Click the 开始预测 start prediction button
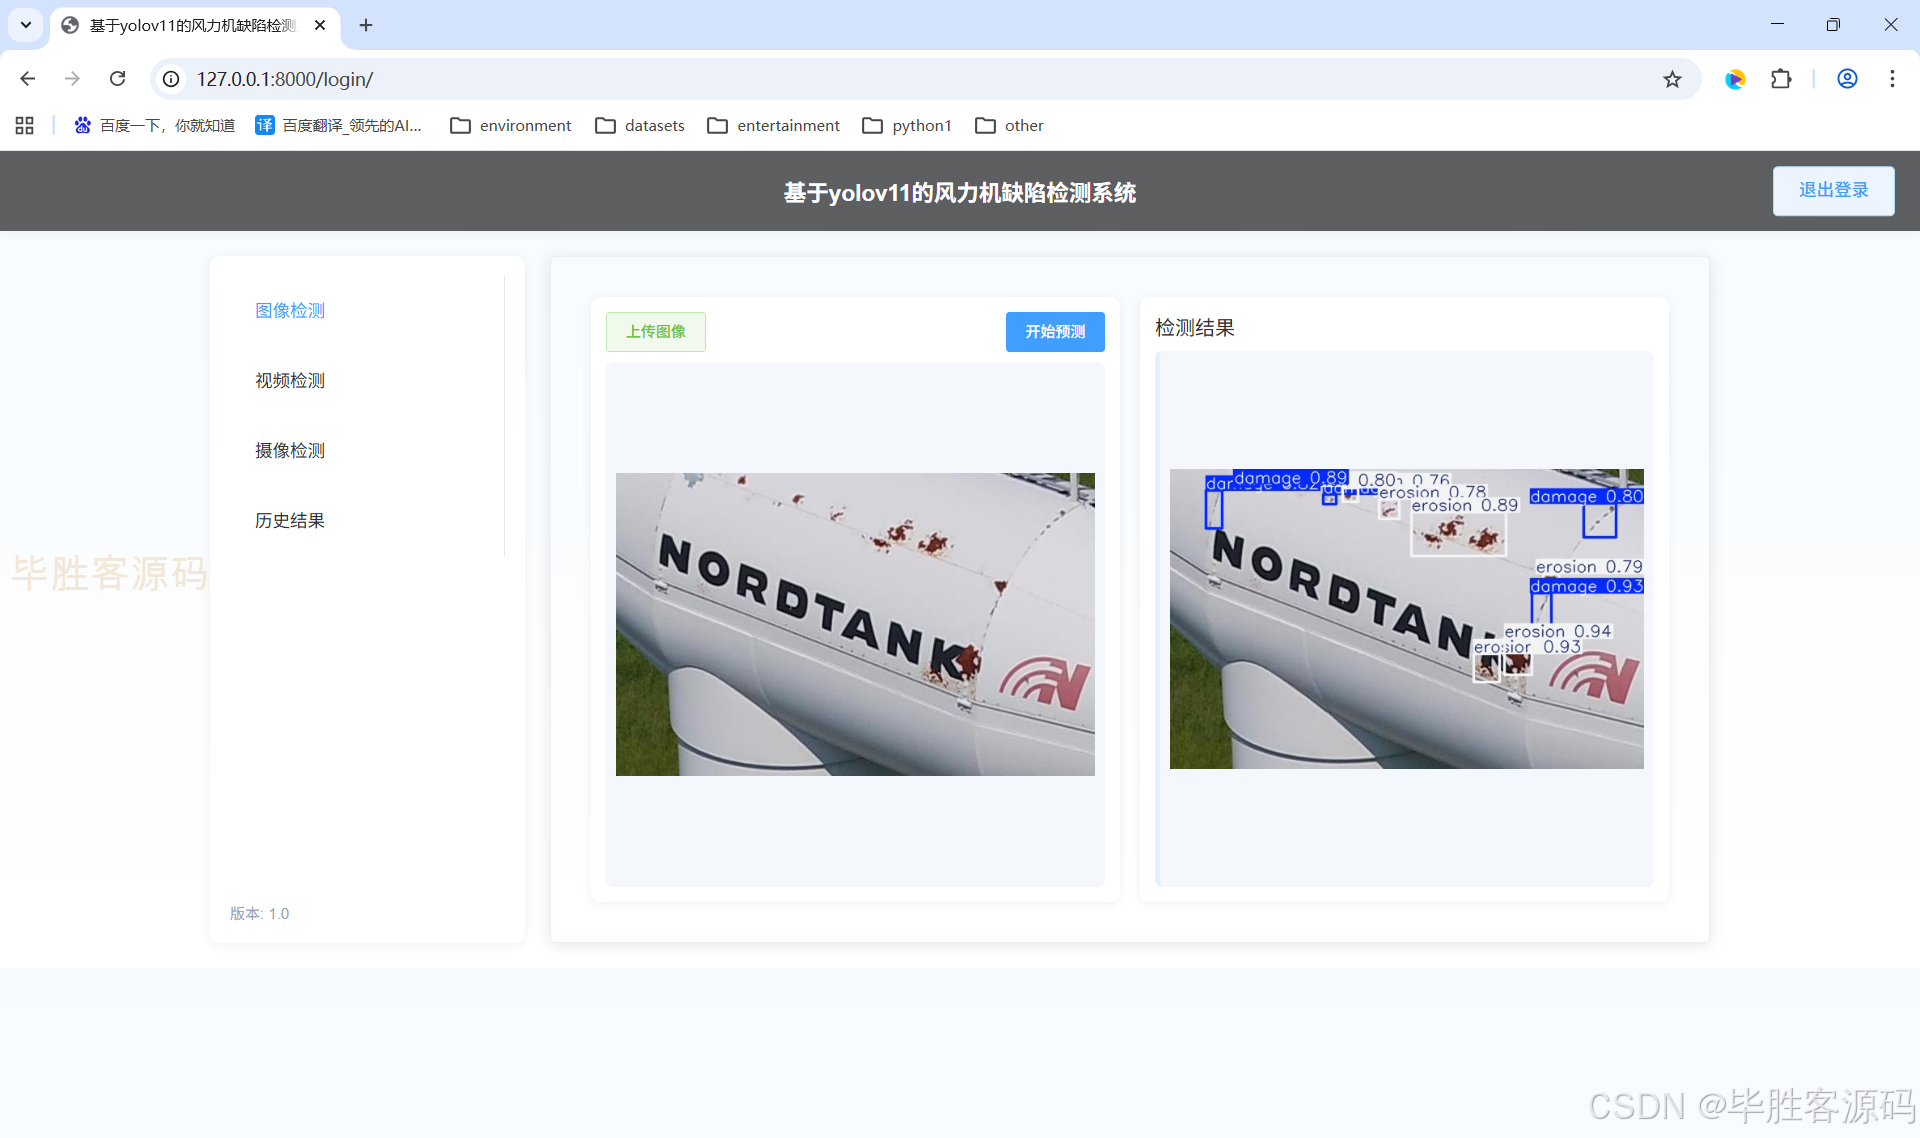This screenshot has width=1920, height=1138. pyautogui.click(x=1055, y=332)
